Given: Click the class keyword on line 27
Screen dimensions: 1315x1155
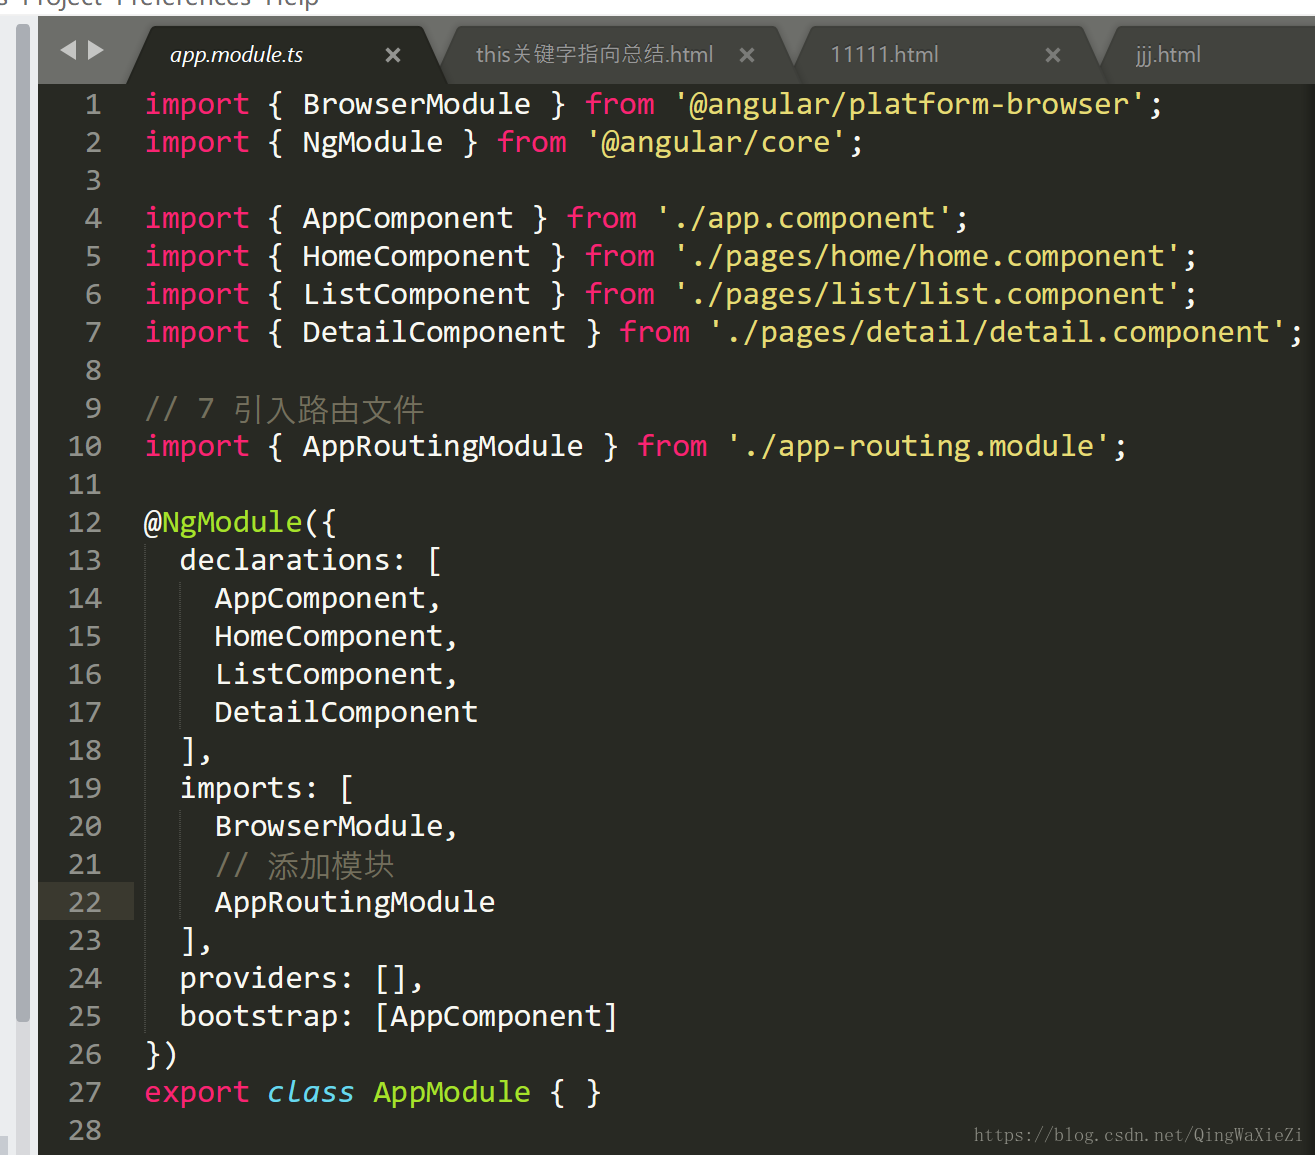Looking at the screenshot, I should (x=311, y=1092).
